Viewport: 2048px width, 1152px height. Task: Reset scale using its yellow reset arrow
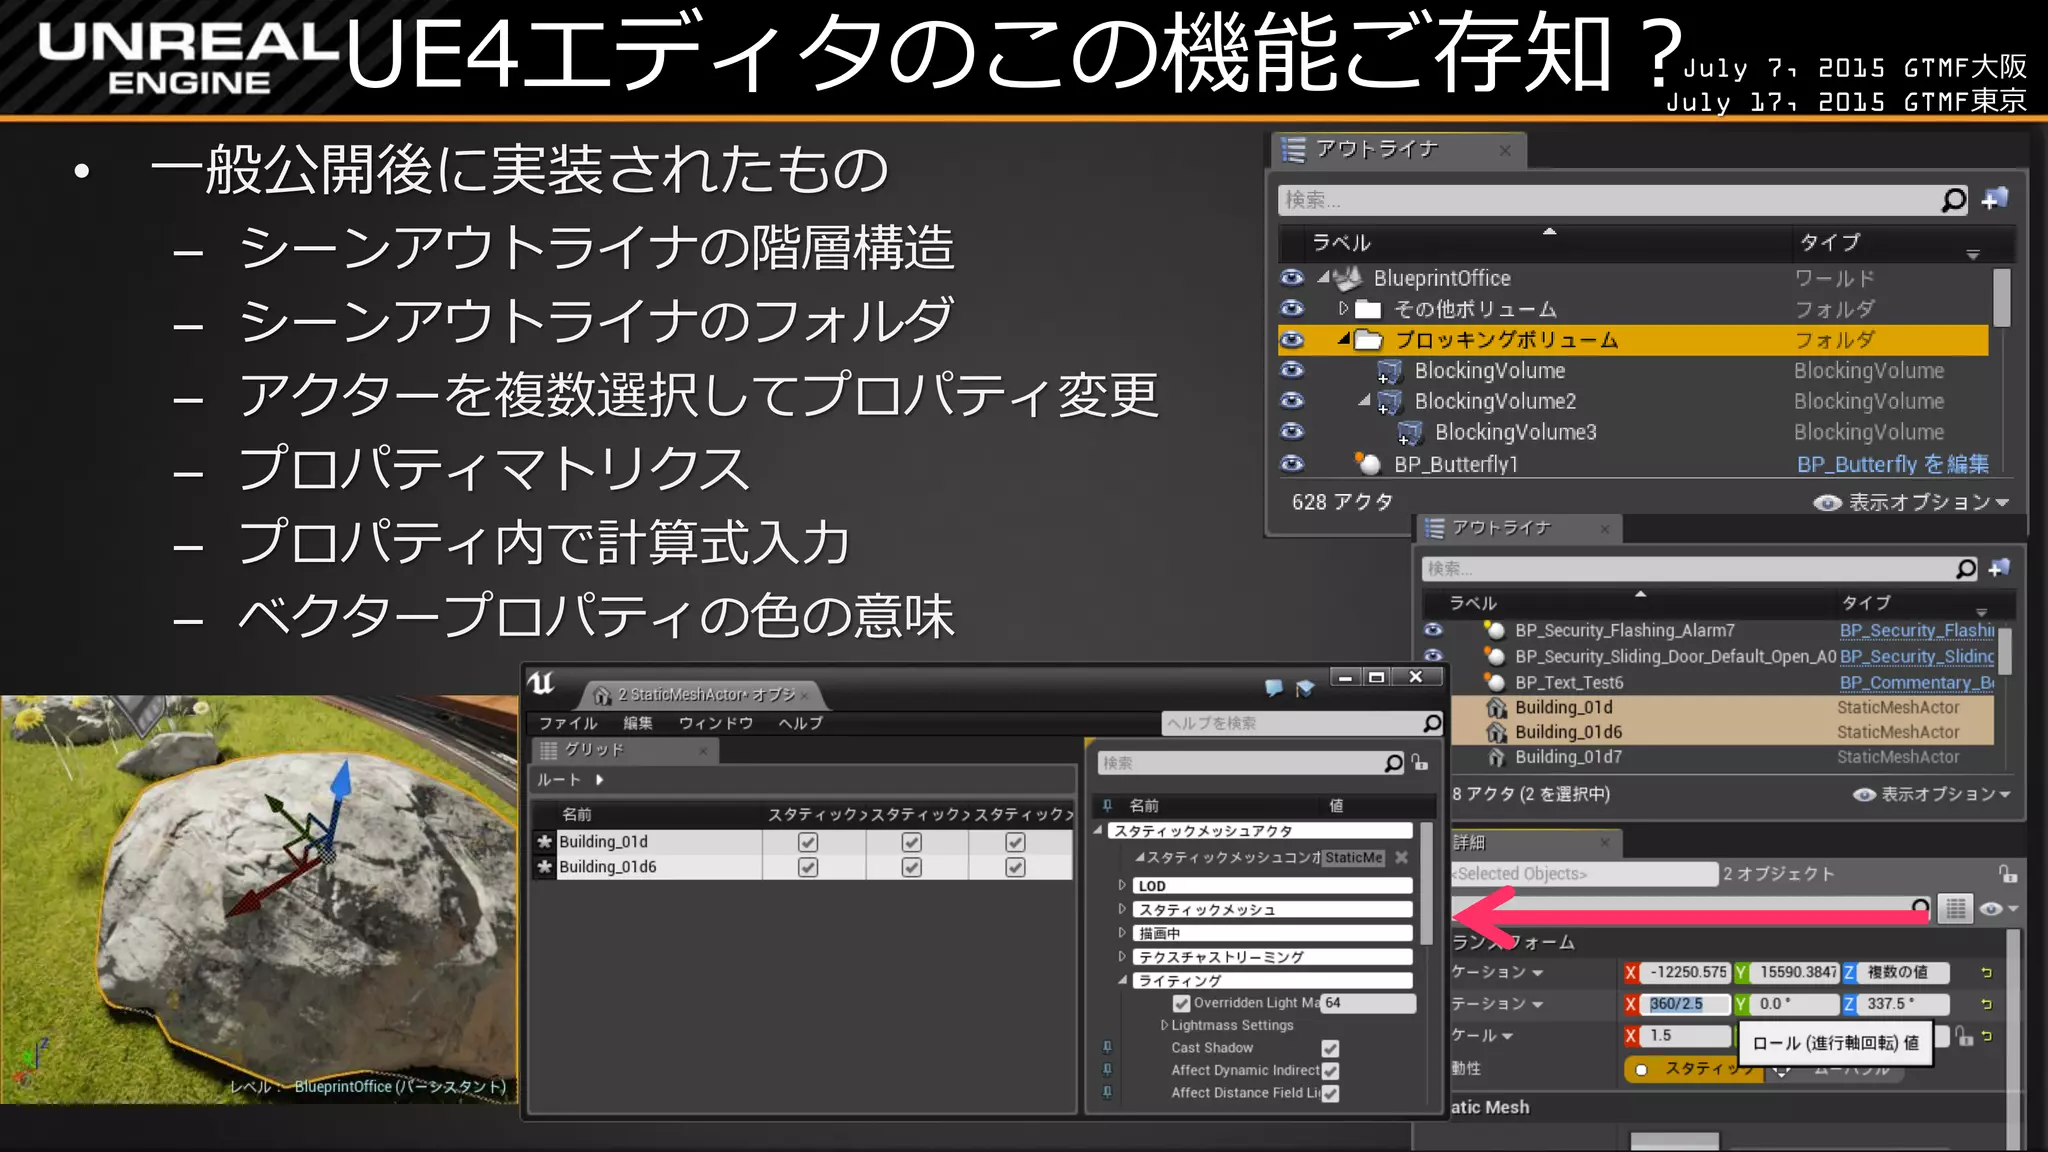click(1987, 1036)
